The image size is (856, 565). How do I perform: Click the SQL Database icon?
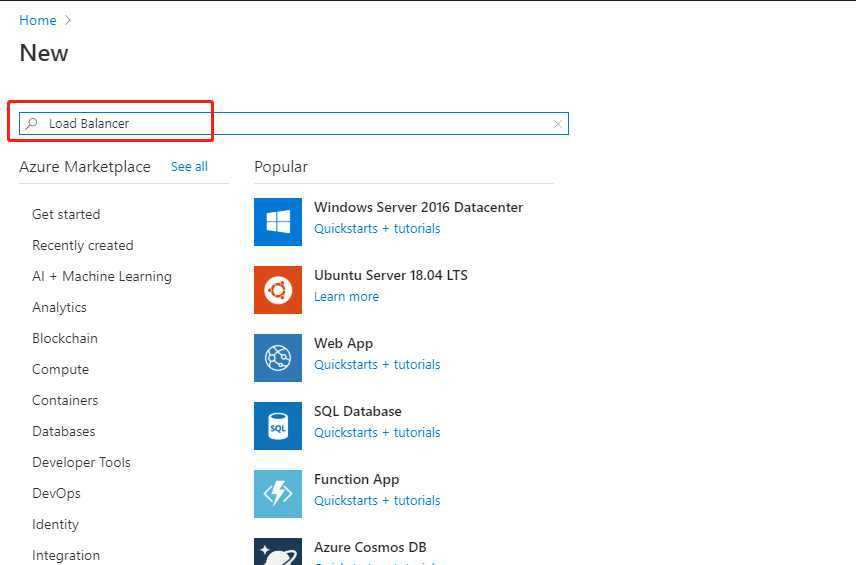[x=278, y=426]
